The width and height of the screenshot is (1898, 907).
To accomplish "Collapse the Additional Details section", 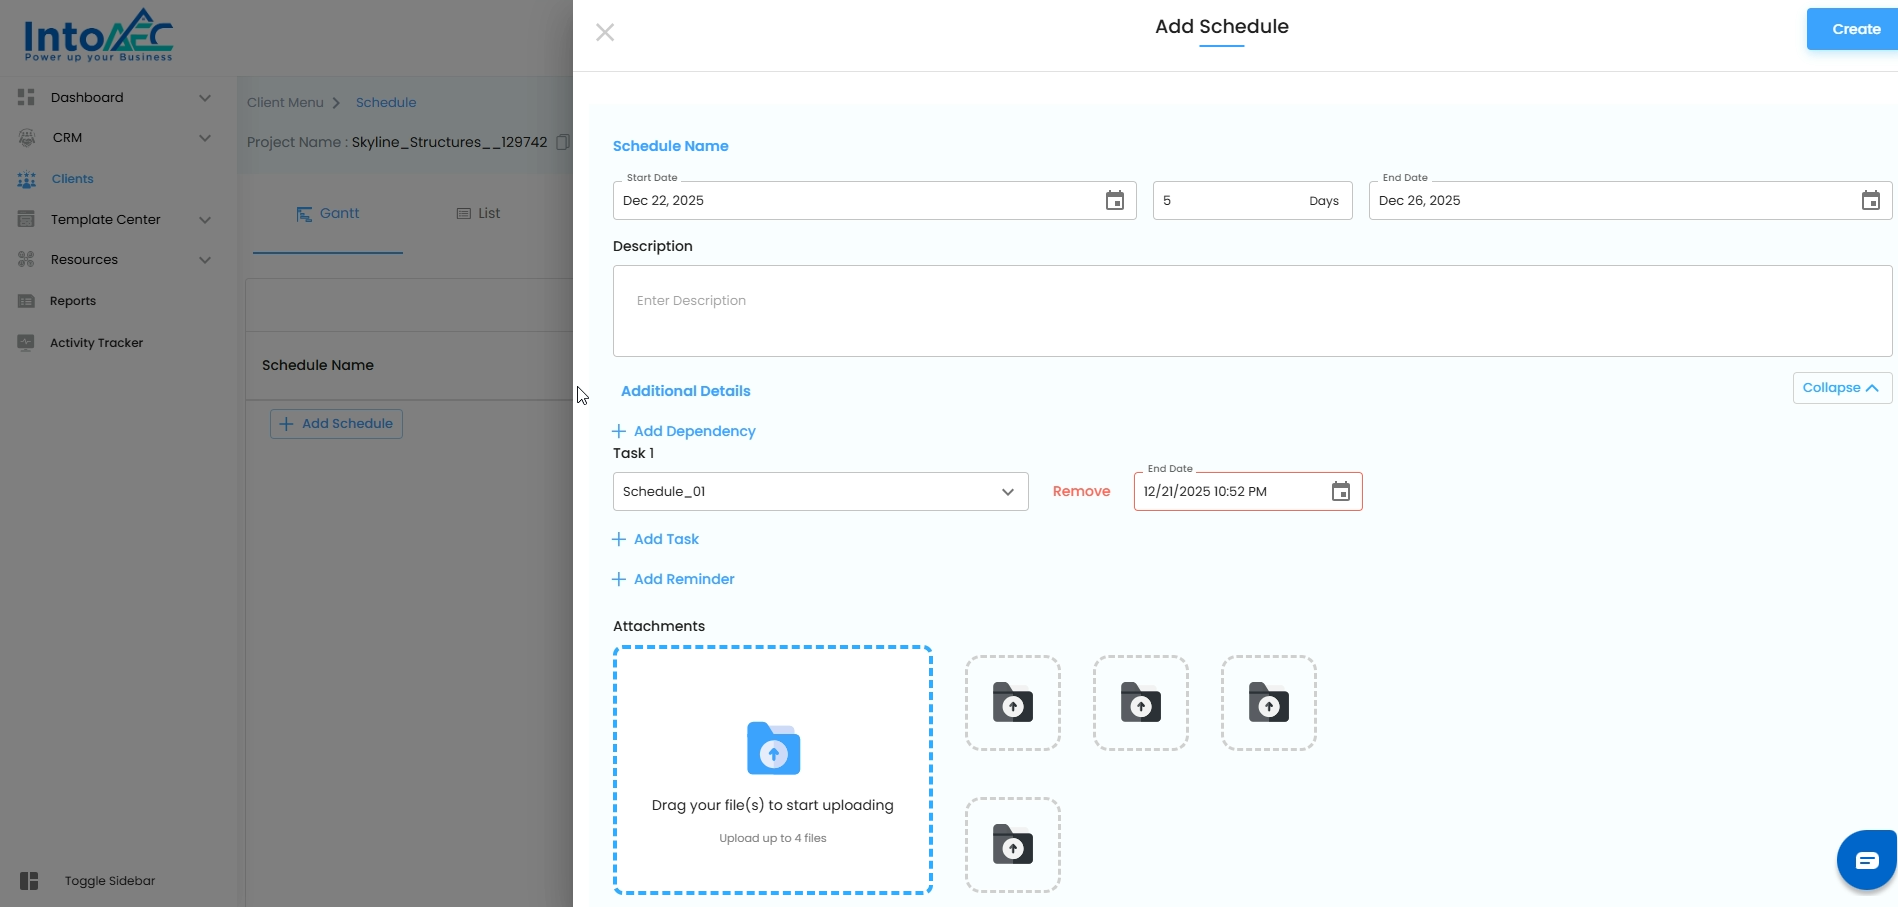I will pyautogui.click(x=1841, y=388).
